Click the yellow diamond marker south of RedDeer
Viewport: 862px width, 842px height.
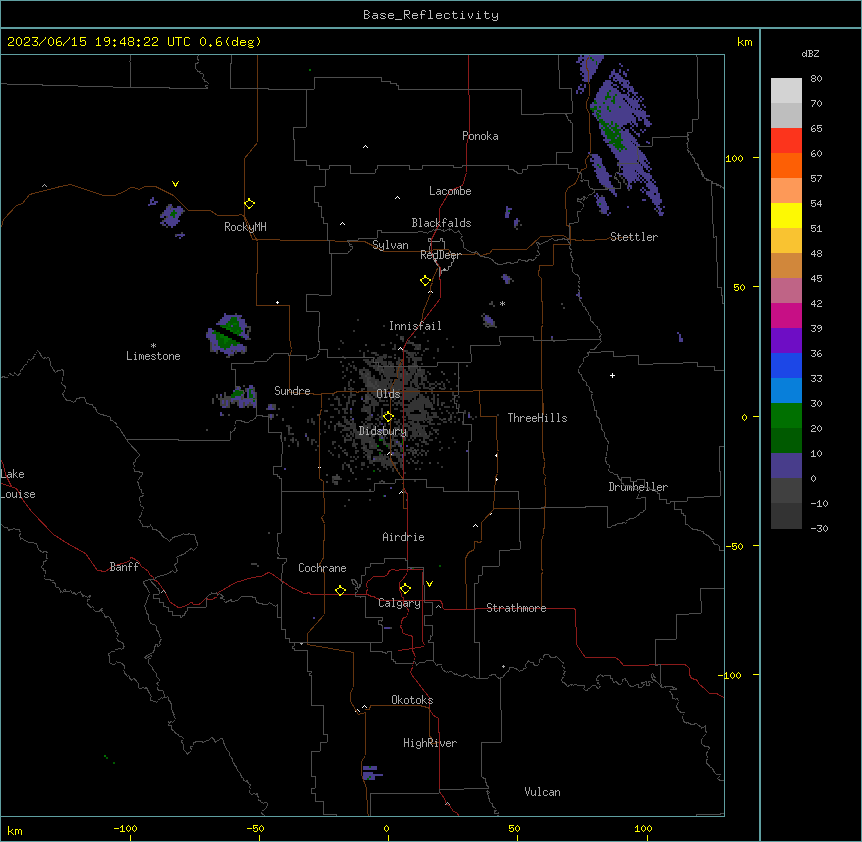pyautogui.click(x=426, y=281)
